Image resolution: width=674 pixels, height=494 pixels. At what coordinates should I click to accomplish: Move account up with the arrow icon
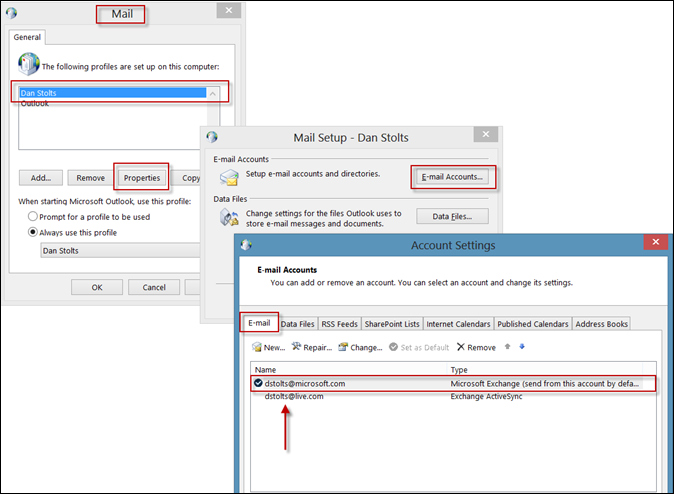(507, 347)
